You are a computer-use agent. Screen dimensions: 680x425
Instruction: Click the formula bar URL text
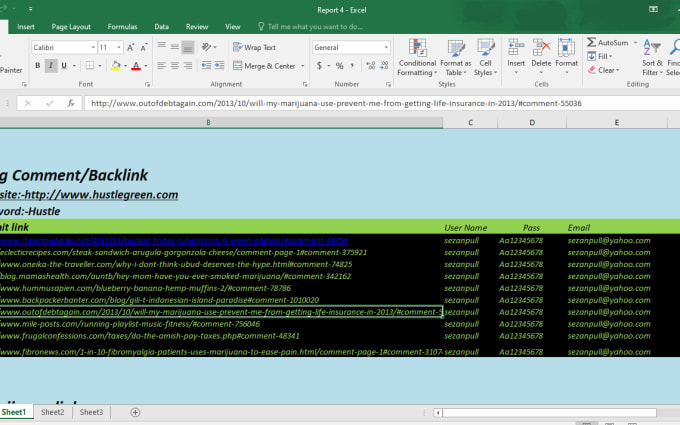pyautogui.click(x=336, y=103)
